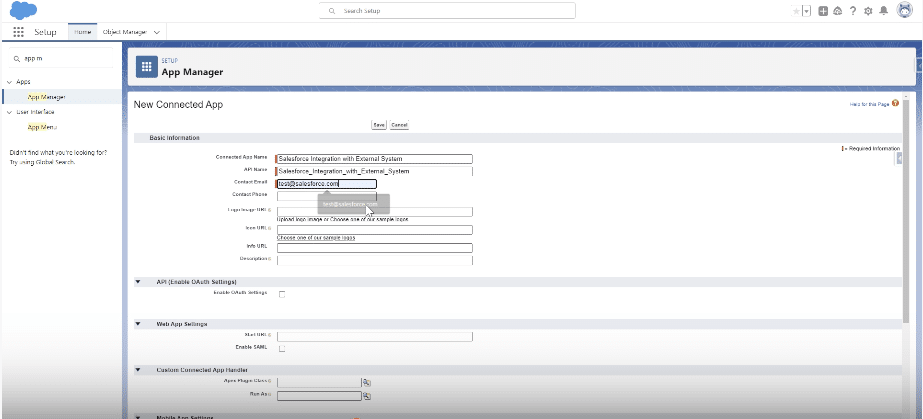Open the Object Manager tab dropdown chevron
Screen dimensions: 923x419
coord(157,32)
